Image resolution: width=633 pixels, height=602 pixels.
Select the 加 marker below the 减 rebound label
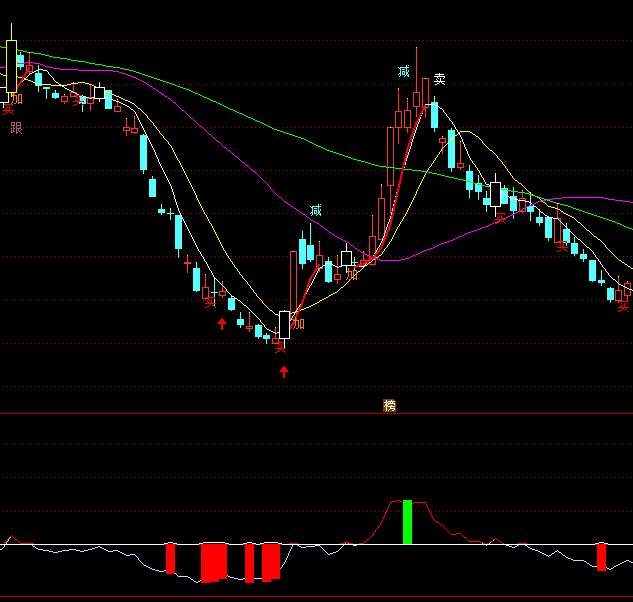(x=351, y=273)
